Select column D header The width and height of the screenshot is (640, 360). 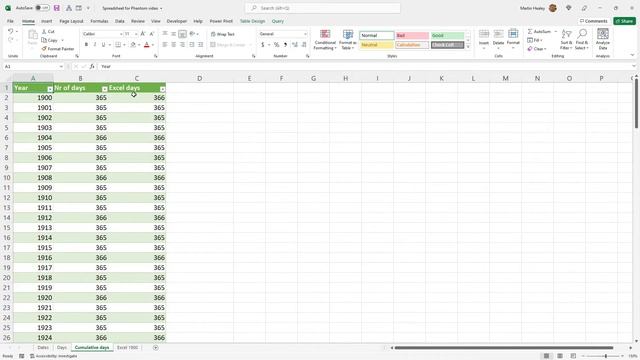[200, 78]
